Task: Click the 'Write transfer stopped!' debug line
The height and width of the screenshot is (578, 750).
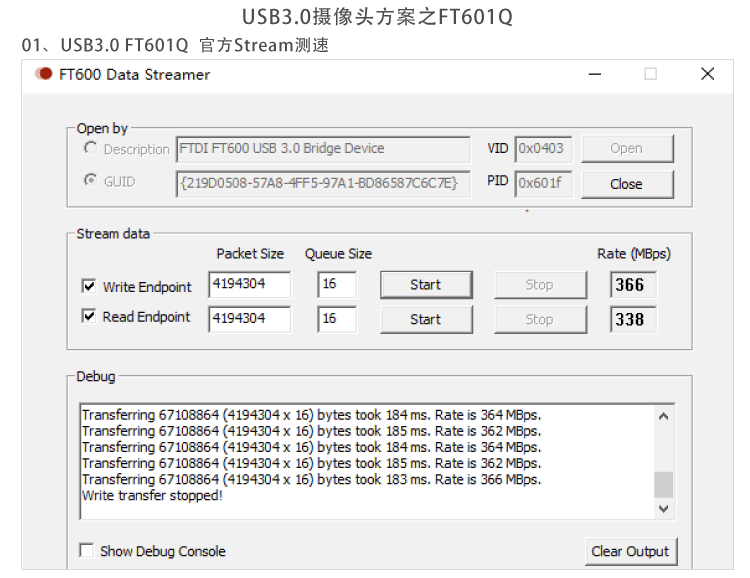Action: pyautogui.click(x=152, y=496)
